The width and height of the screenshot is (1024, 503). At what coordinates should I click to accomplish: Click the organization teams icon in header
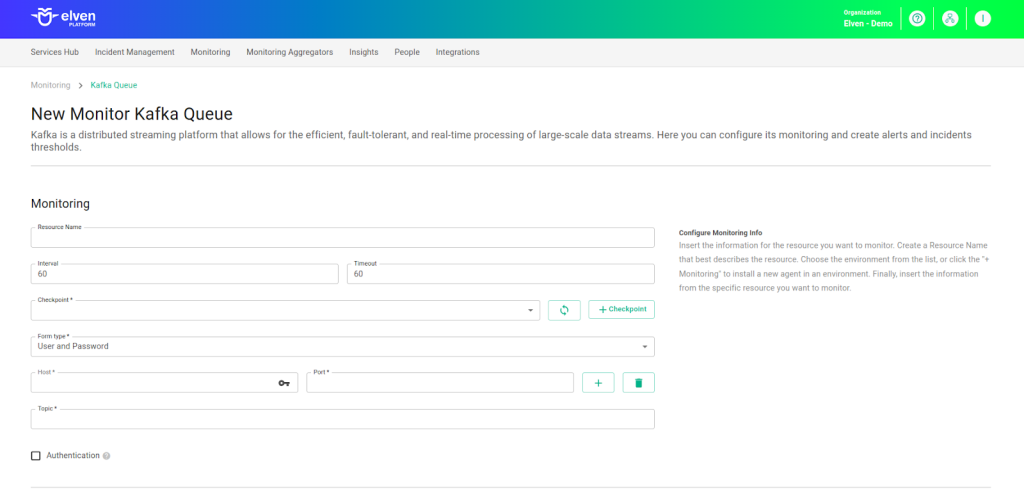pyautogui.click(x=950, y=19)
